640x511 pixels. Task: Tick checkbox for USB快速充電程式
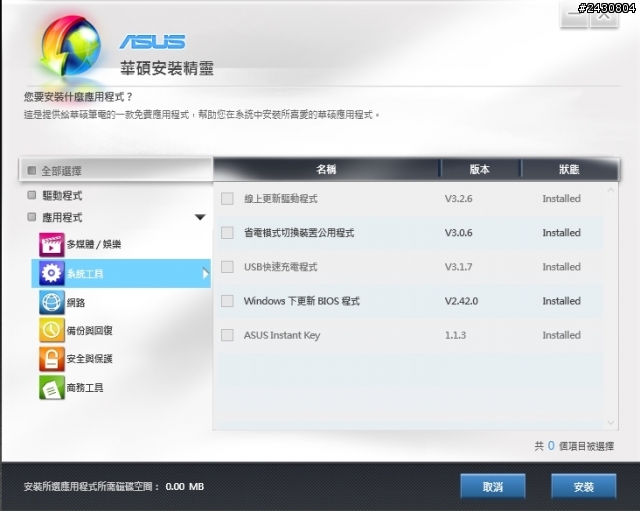(x=227, y=267)
